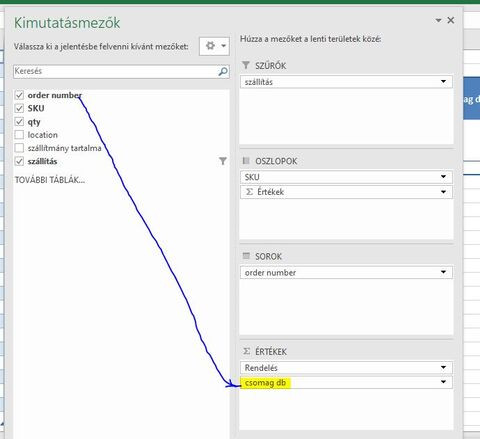Select the order number field name
Image resolution: width=480 pixels, height=439 pixels.
pyautogui.click(x=54, y=95)
